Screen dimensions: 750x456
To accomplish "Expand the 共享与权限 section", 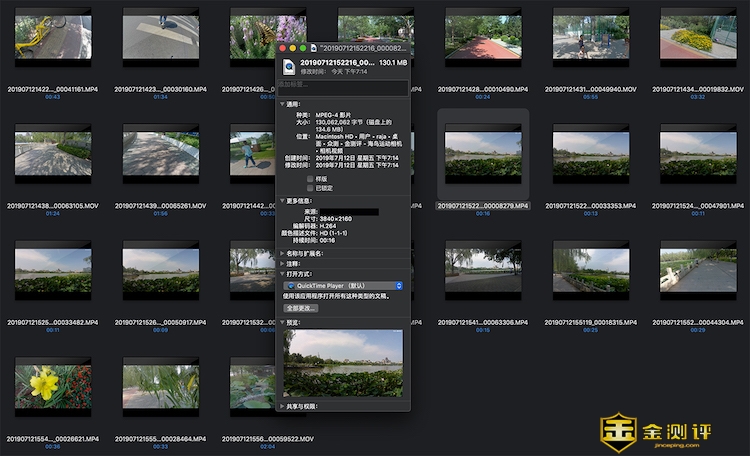I will click(x=282, y=406).
